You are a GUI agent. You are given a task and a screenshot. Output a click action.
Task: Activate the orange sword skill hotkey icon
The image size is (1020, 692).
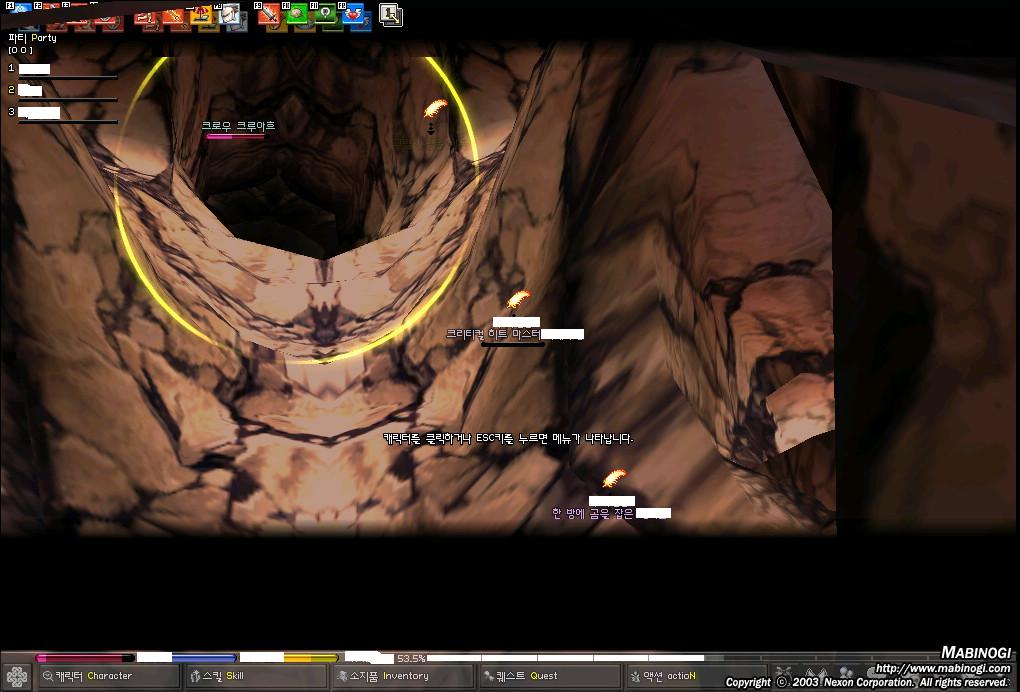(x=174, y=16)
